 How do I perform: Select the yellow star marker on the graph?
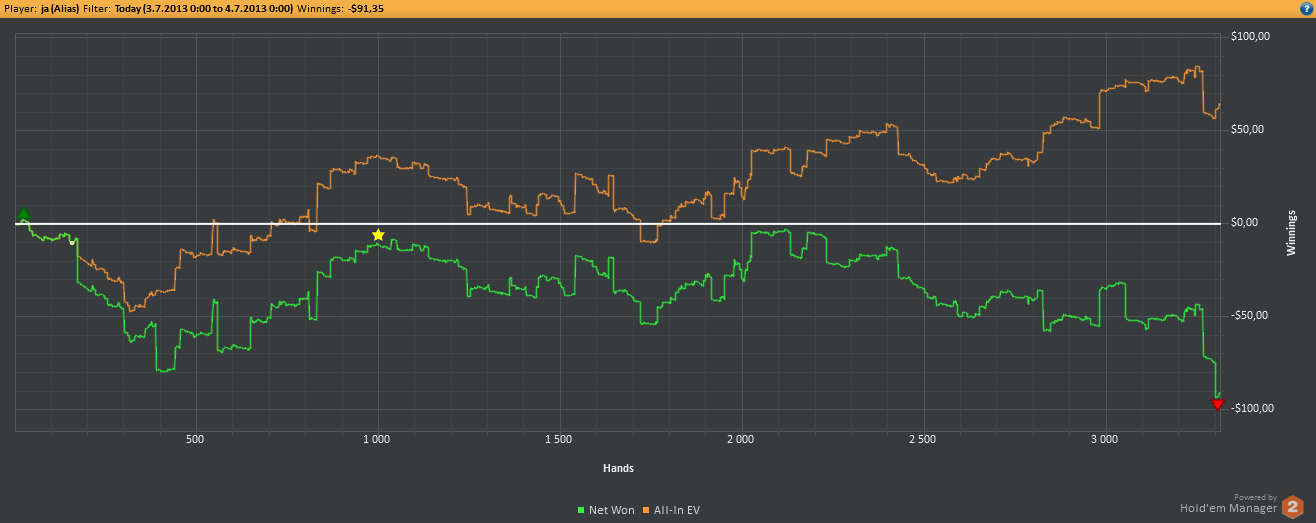[x=378, y=235]
